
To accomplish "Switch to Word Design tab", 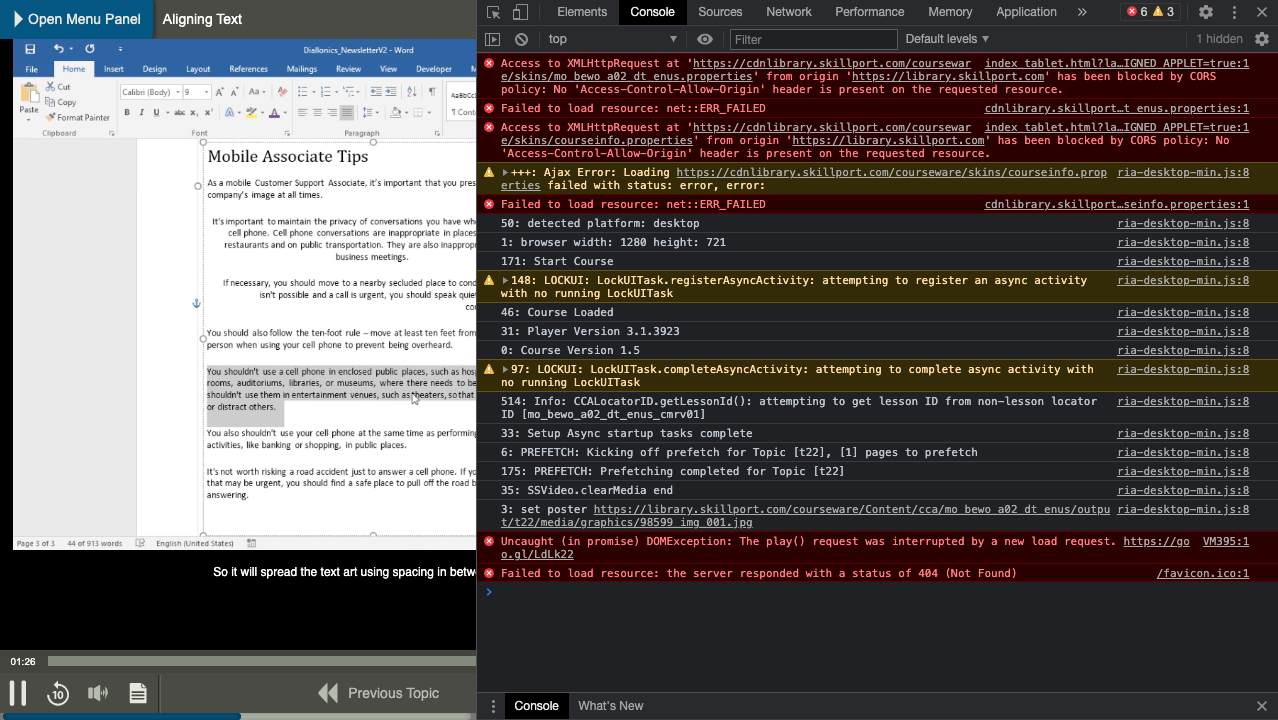I will click(154, 69).
